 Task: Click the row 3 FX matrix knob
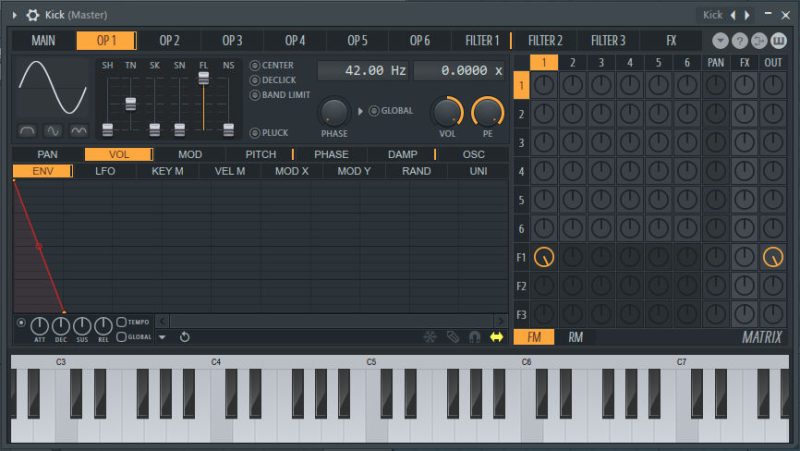pyautogui.click(x=744, y=142)
